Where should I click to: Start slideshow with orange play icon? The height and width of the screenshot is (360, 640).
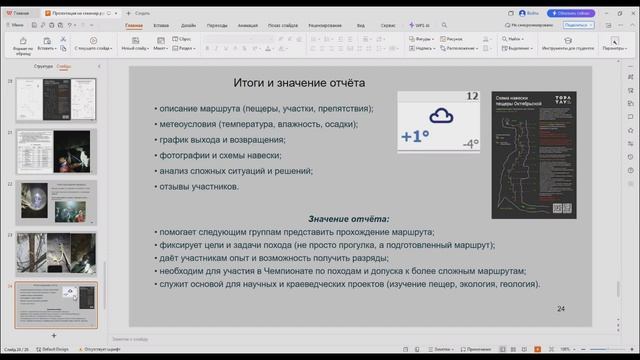tap(538, 349)
